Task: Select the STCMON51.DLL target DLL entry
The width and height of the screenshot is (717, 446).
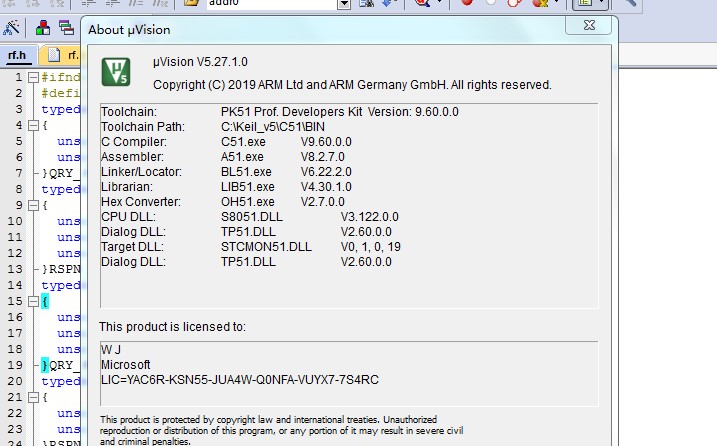Action: point(266,247)
